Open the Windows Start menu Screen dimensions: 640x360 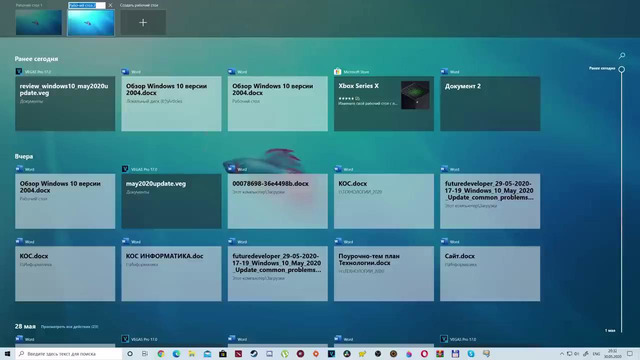tap(7, 354)
